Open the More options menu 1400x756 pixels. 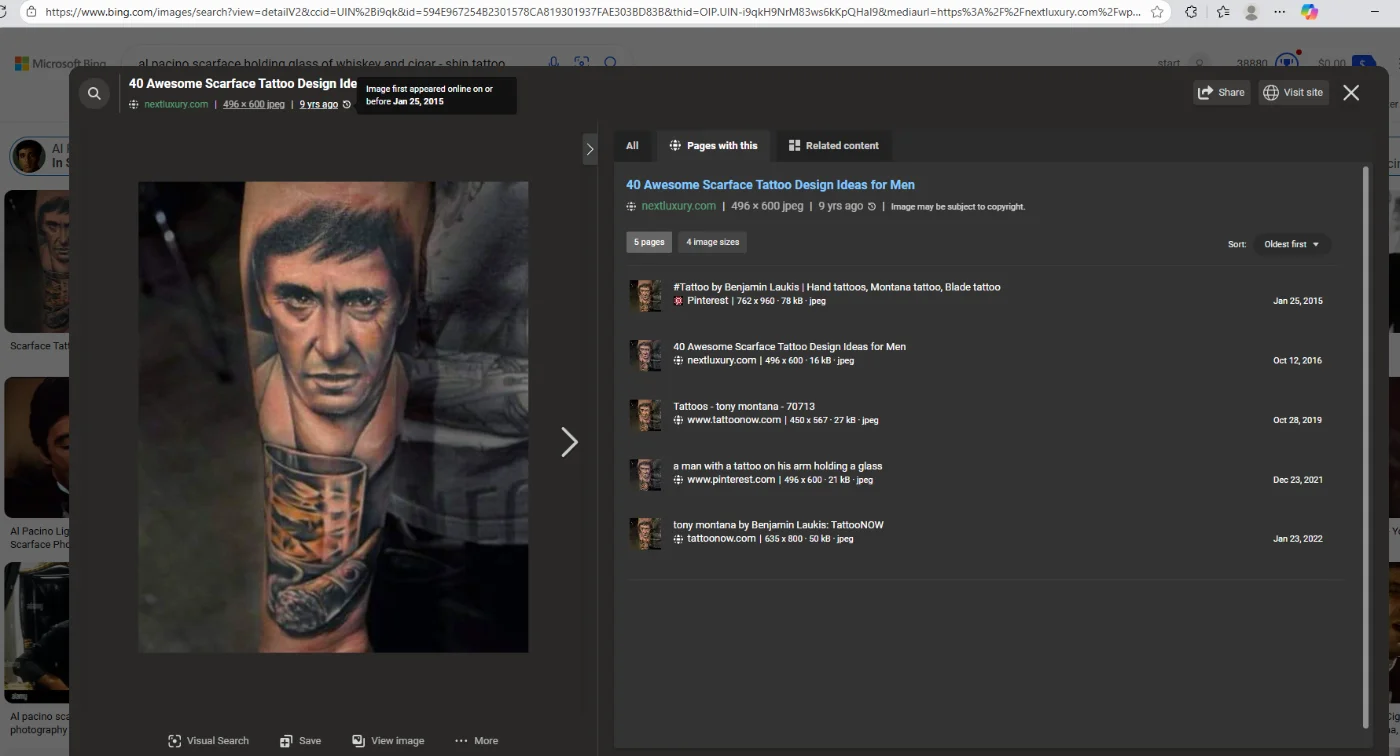click(x=476, y=741)
